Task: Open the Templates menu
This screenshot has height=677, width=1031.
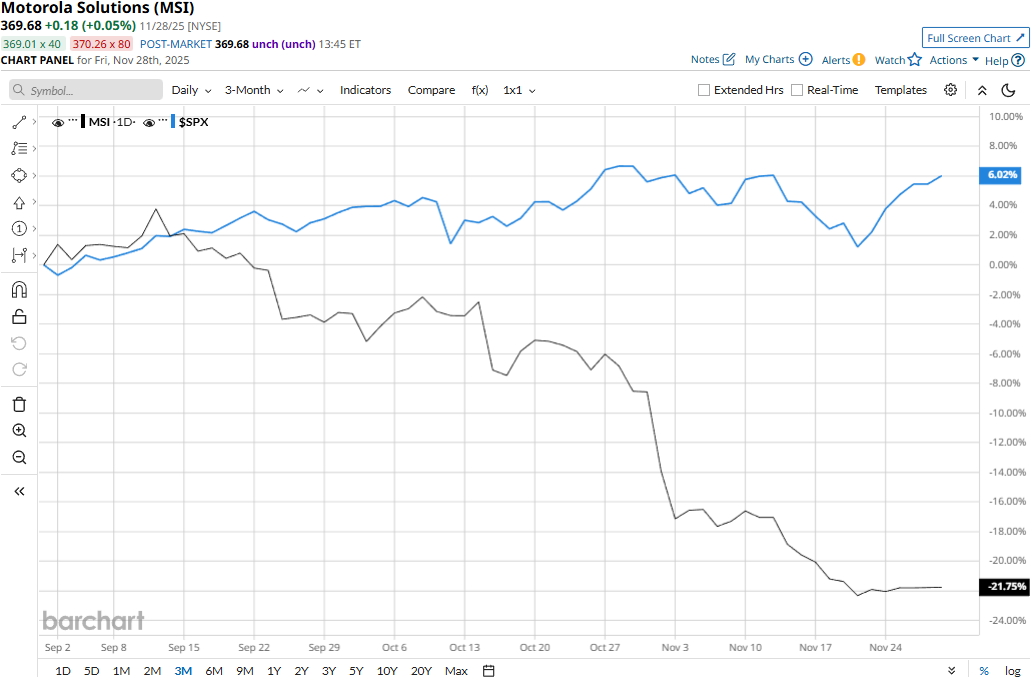Action: coord(901,90)
